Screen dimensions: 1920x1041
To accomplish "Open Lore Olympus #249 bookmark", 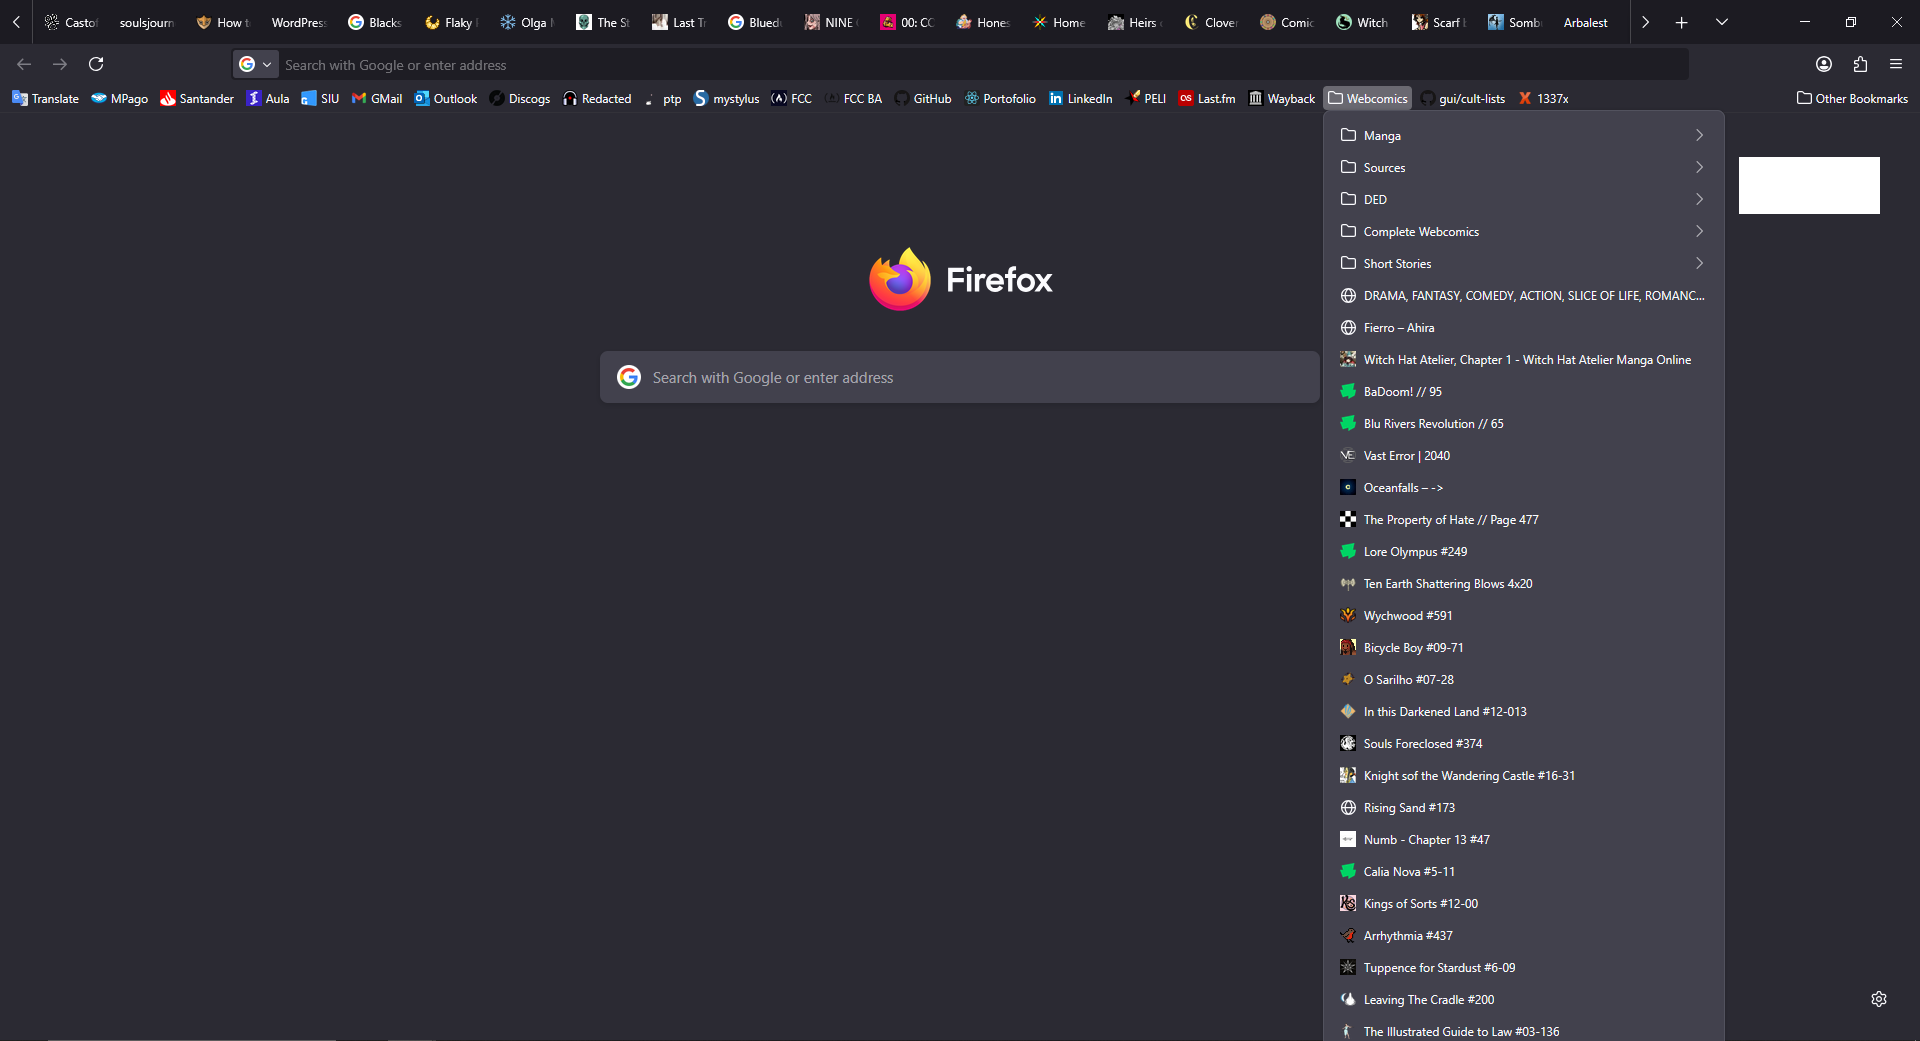I will [x=1524, y=551].
